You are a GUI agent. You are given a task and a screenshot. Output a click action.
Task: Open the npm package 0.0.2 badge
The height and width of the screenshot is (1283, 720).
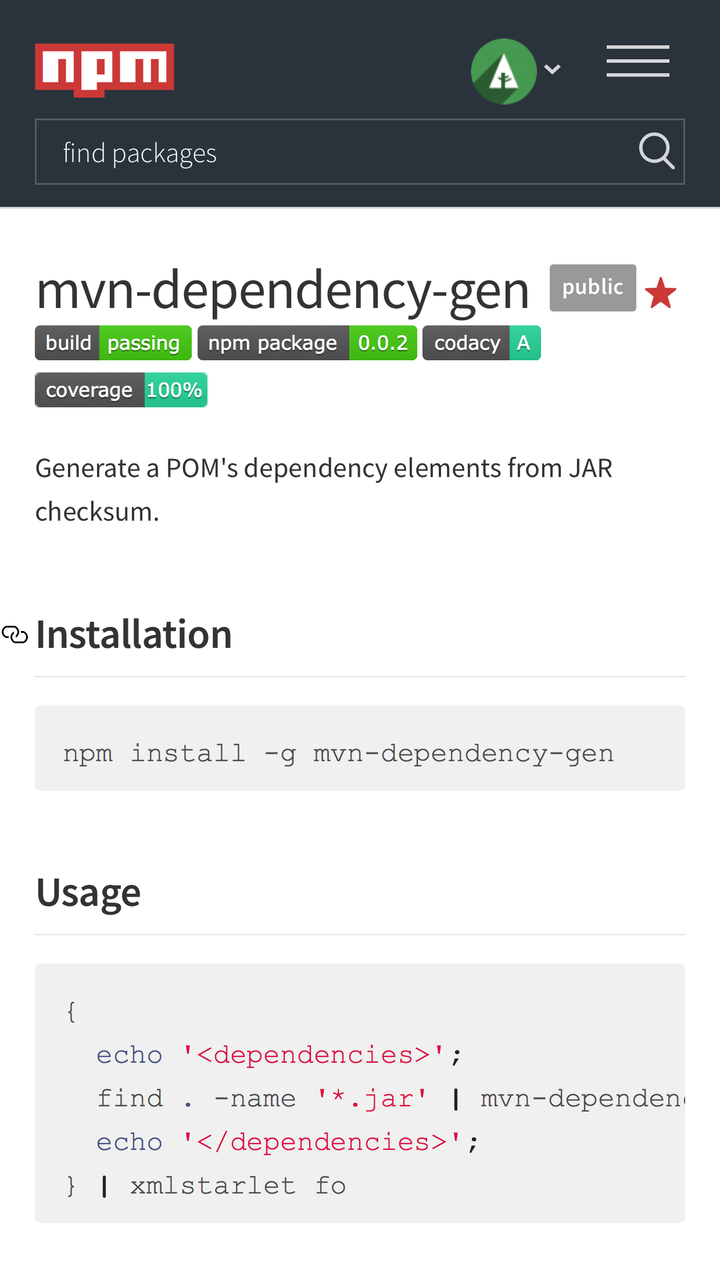coord(307,343)
